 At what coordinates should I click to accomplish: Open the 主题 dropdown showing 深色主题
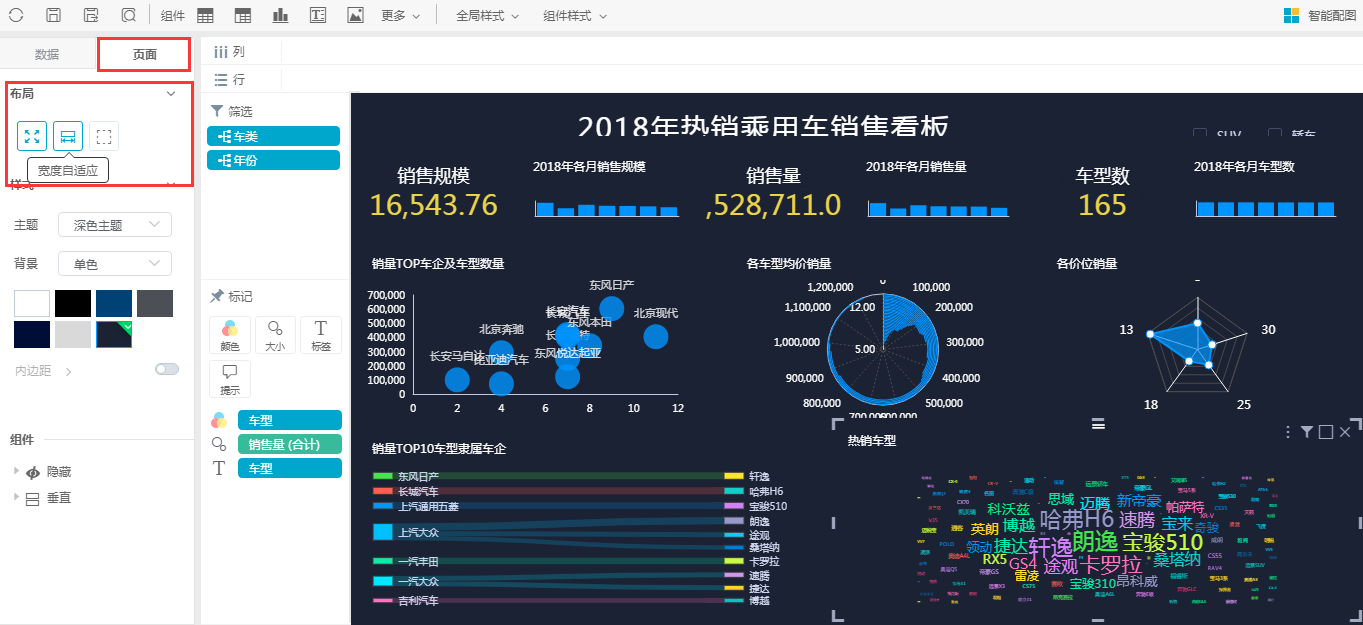pos(115,225)
